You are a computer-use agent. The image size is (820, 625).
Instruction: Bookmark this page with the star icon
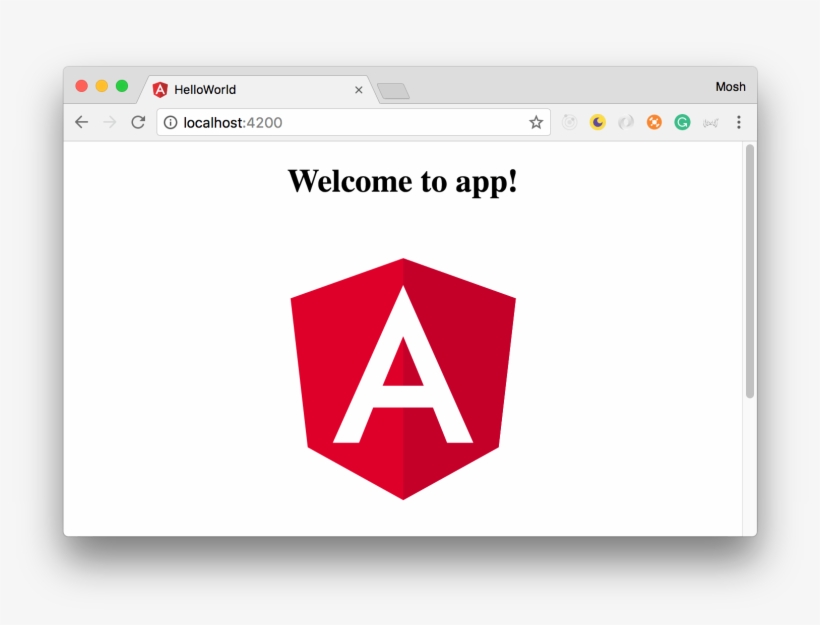pos(536,122)
